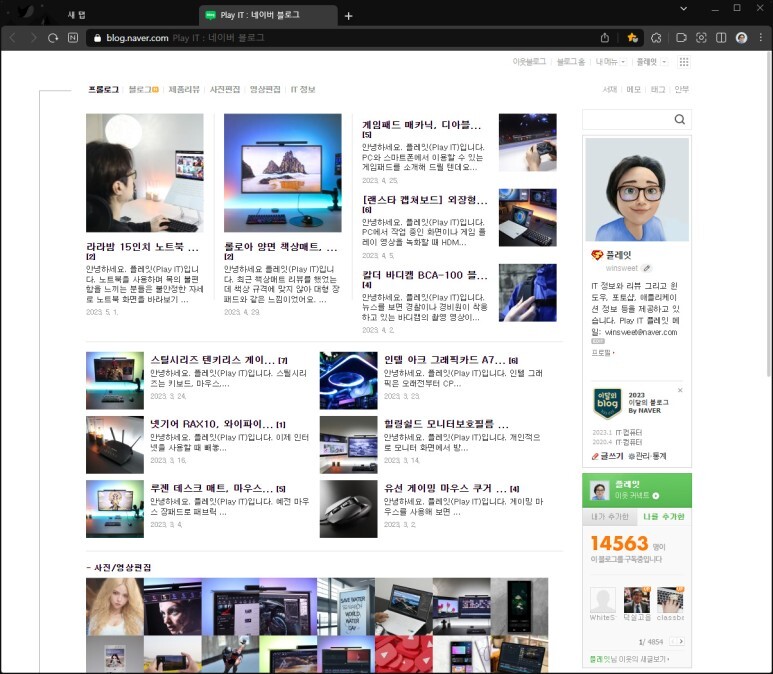Expand the 내 메뉴 dropdown
Image resolution: width=773 pixels, height=674 pixels.
pos(623,62)
